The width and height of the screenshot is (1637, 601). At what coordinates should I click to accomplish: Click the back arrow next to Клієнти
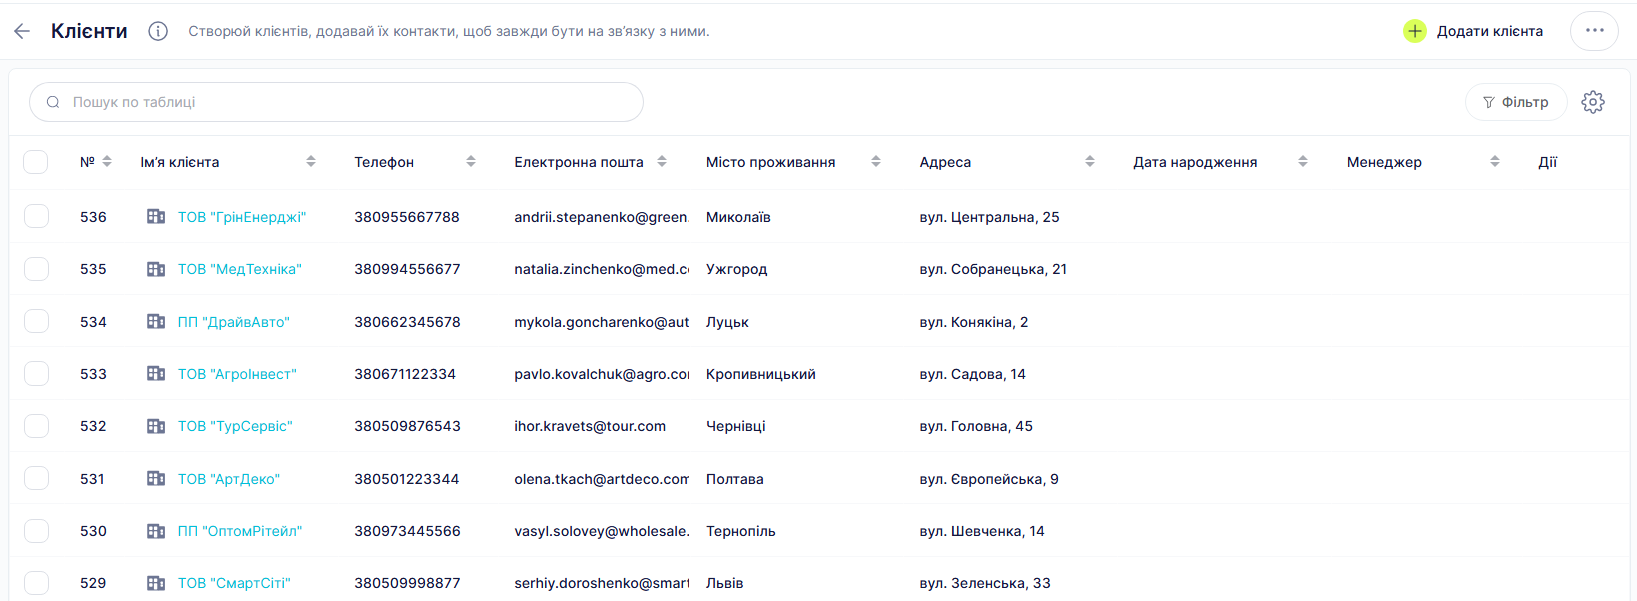tap(22, 31)
